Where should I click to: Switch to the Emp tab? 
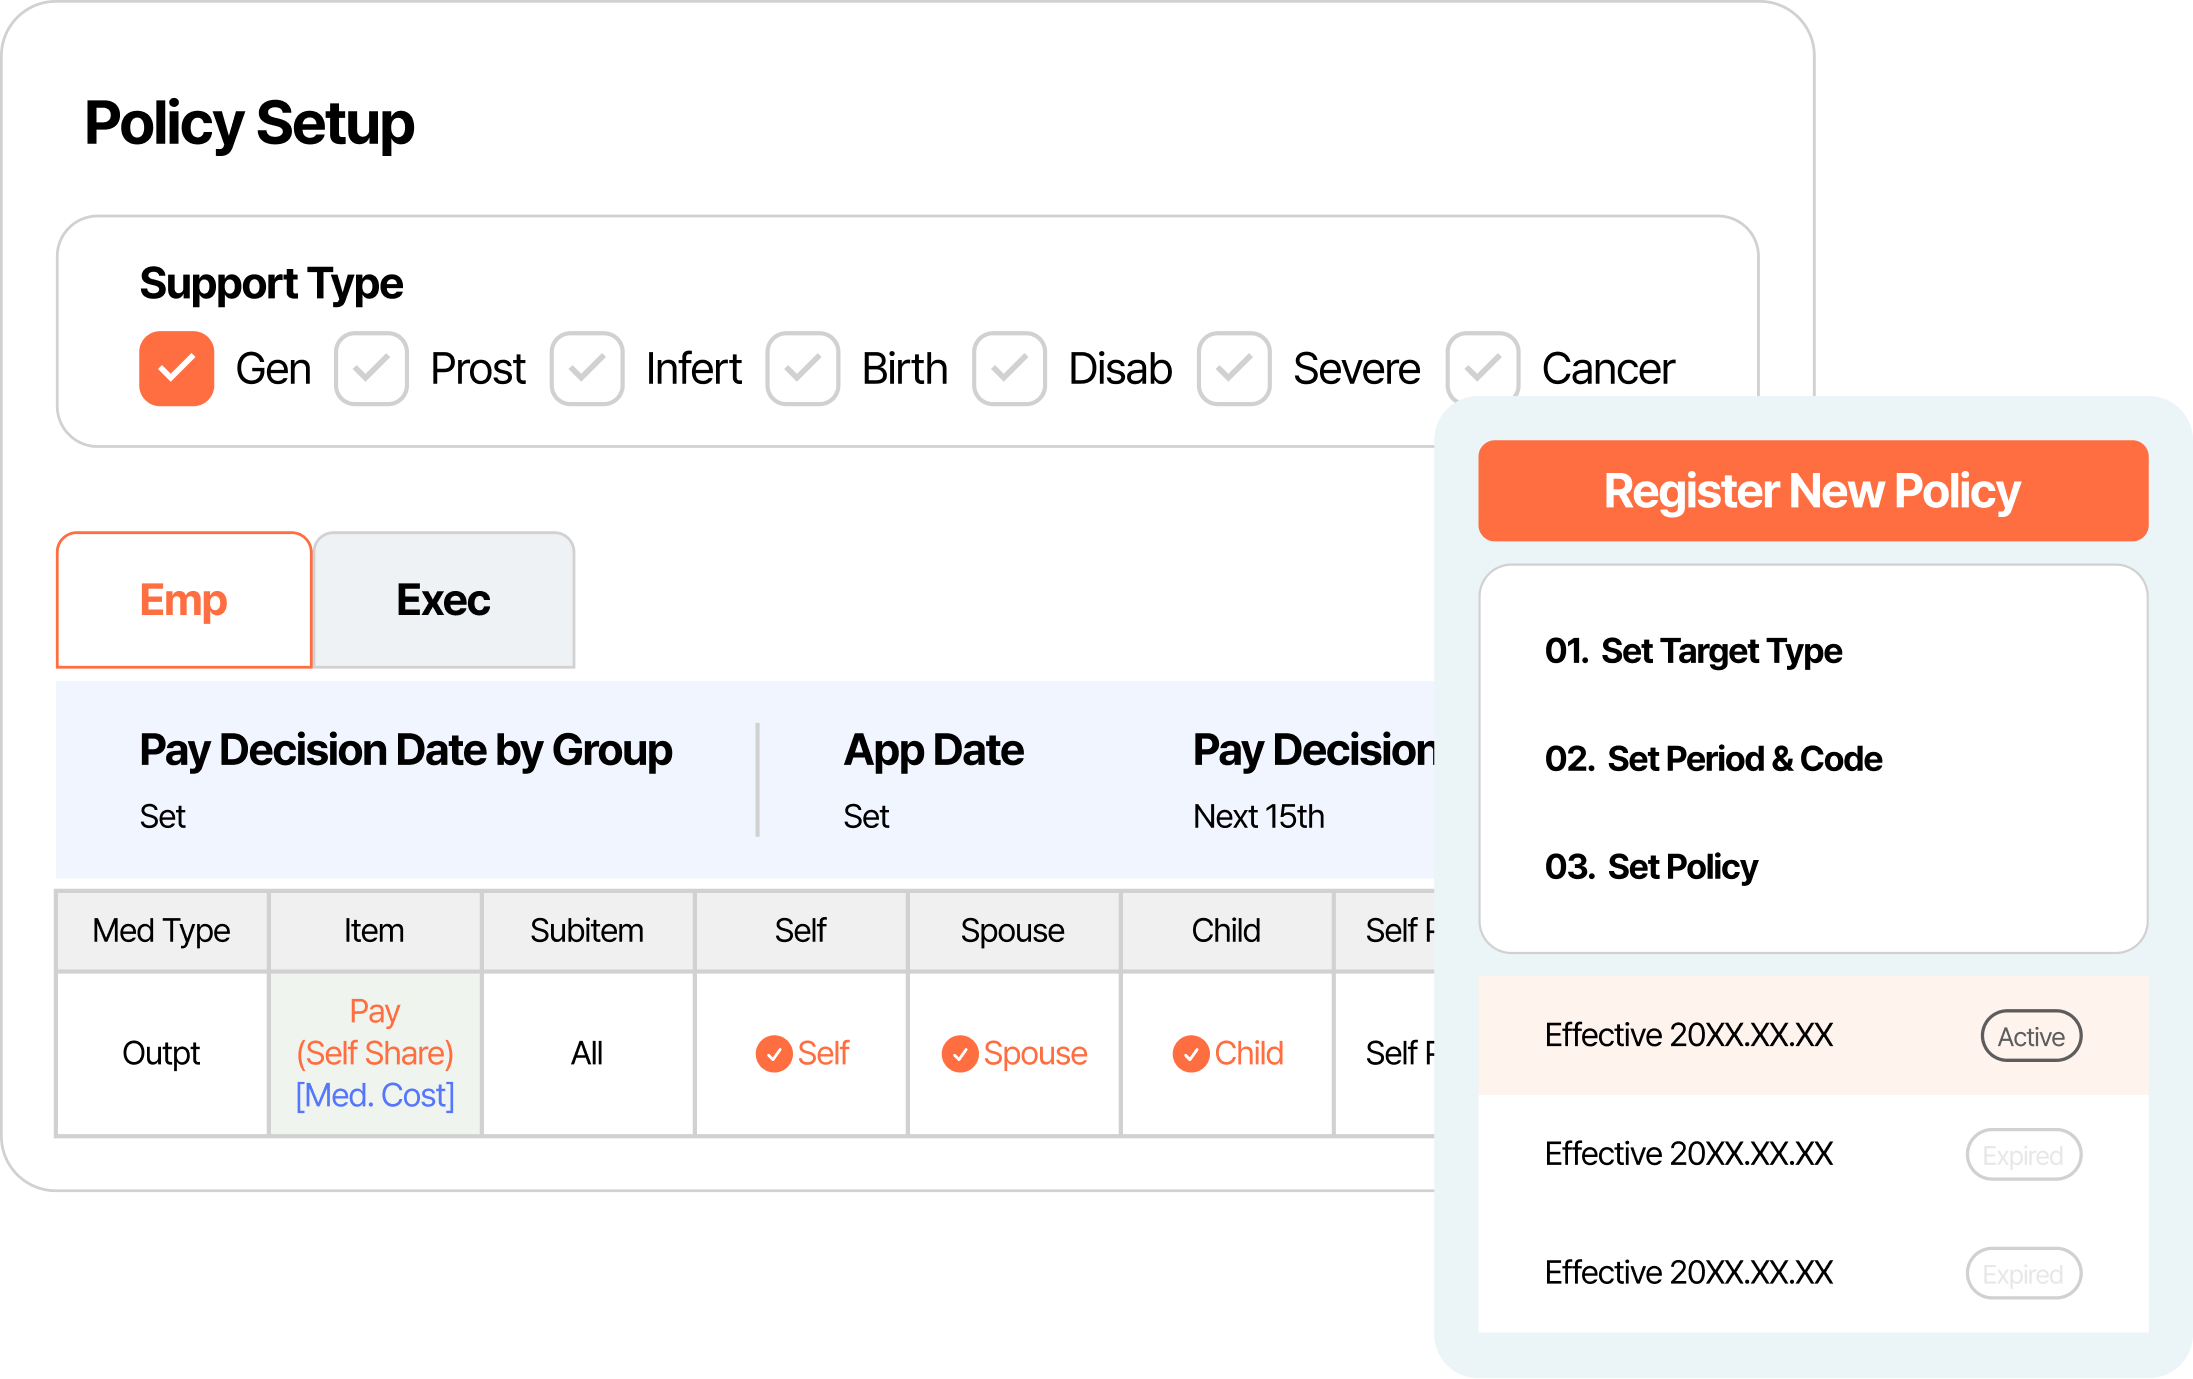point(184,600)
